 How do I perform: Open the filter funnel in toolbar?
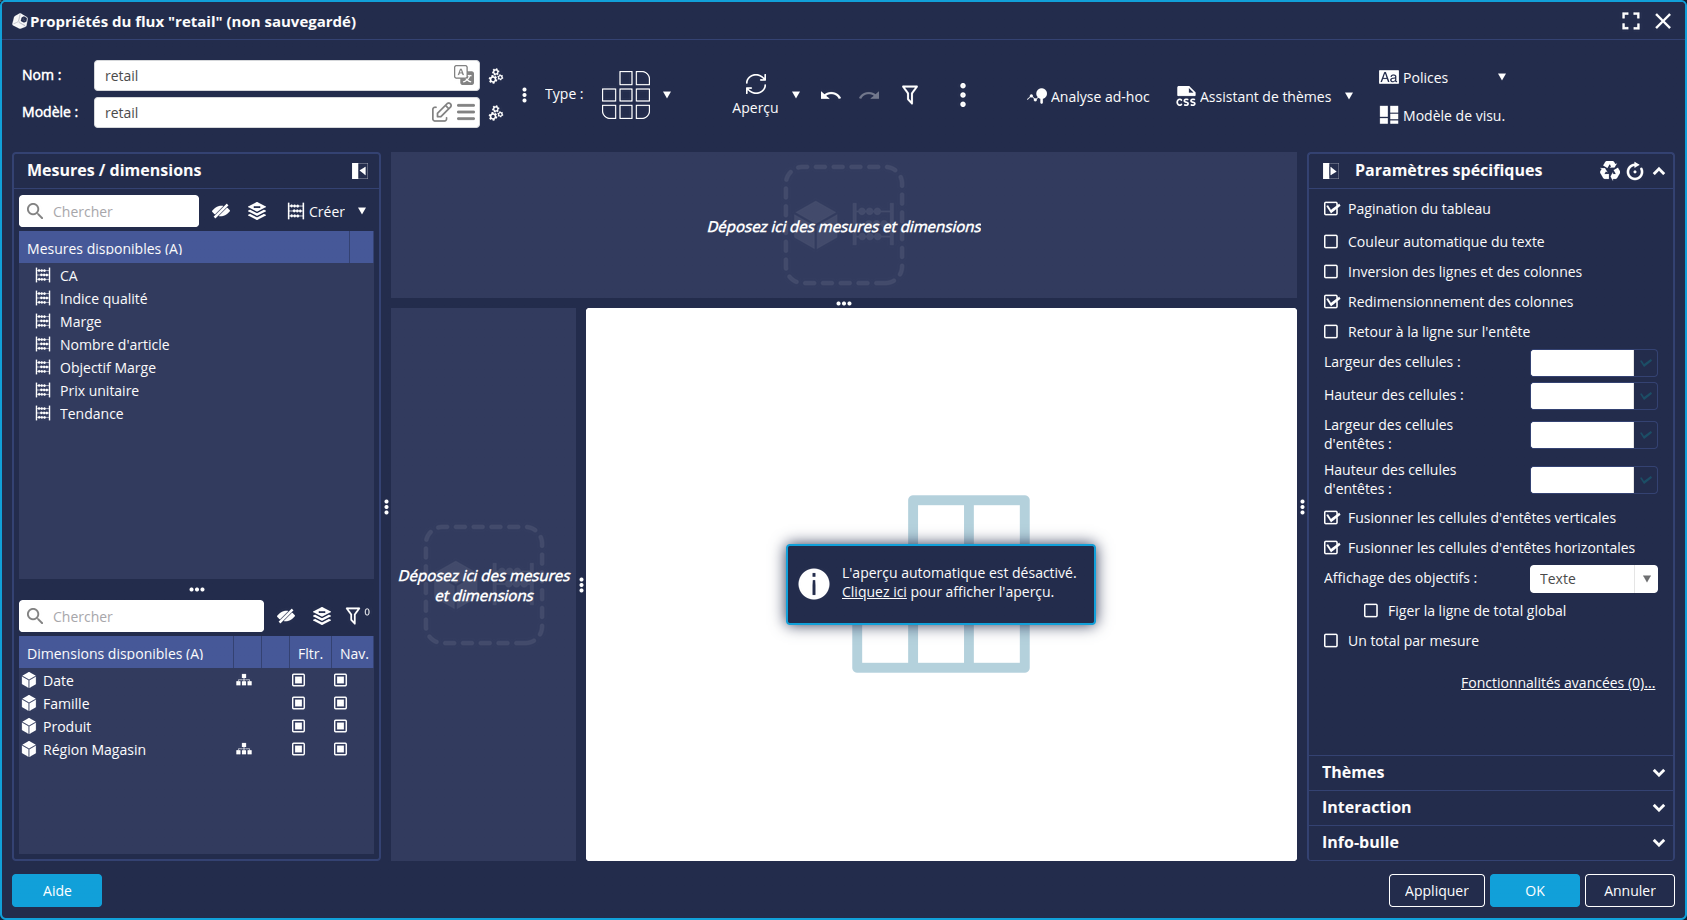(910, 95)
